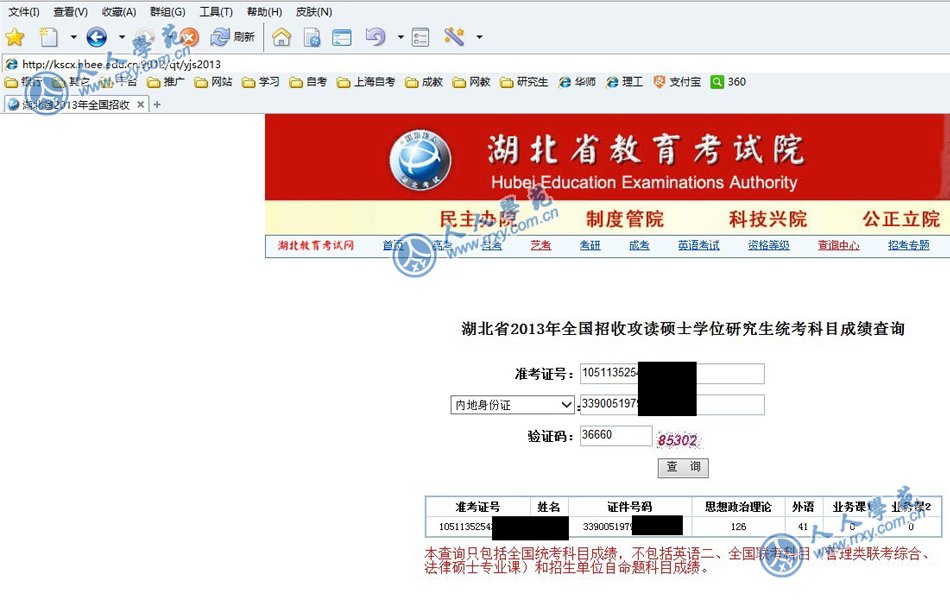Open the dropdown arrow beside new page icon

click(x=73, y=38)
